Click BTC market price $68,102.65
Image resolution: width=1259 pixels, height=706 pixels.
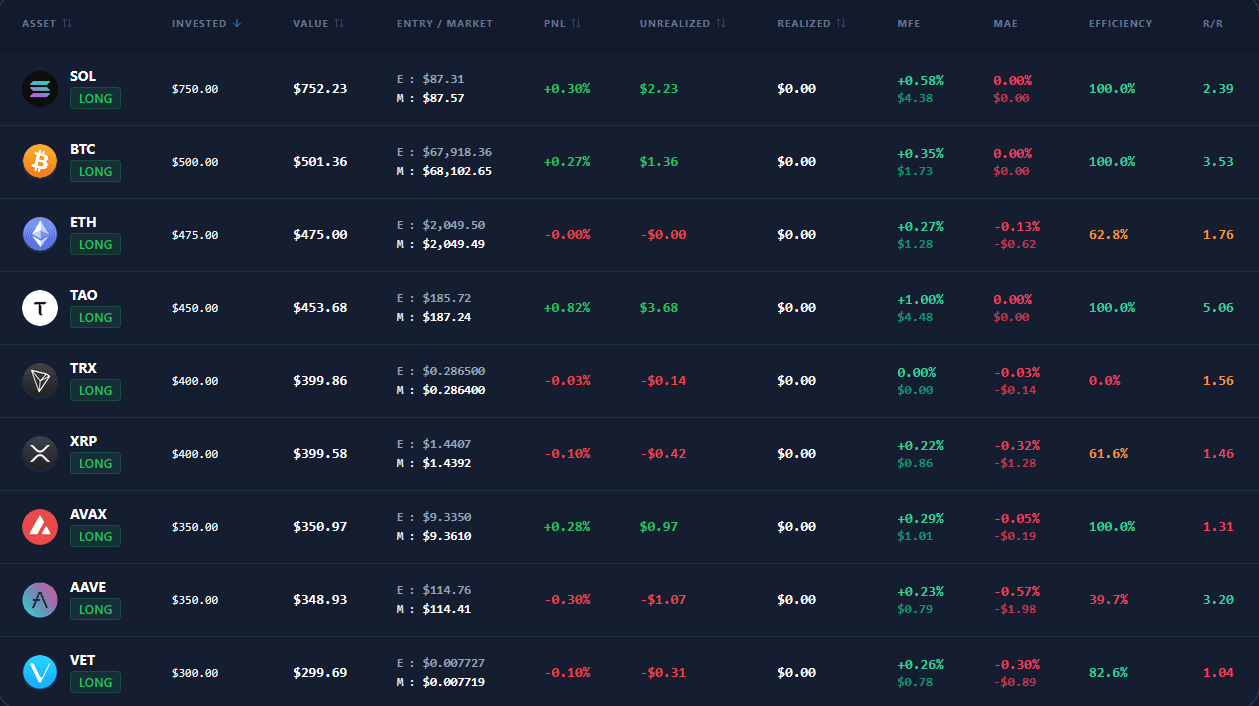point(457,171)
